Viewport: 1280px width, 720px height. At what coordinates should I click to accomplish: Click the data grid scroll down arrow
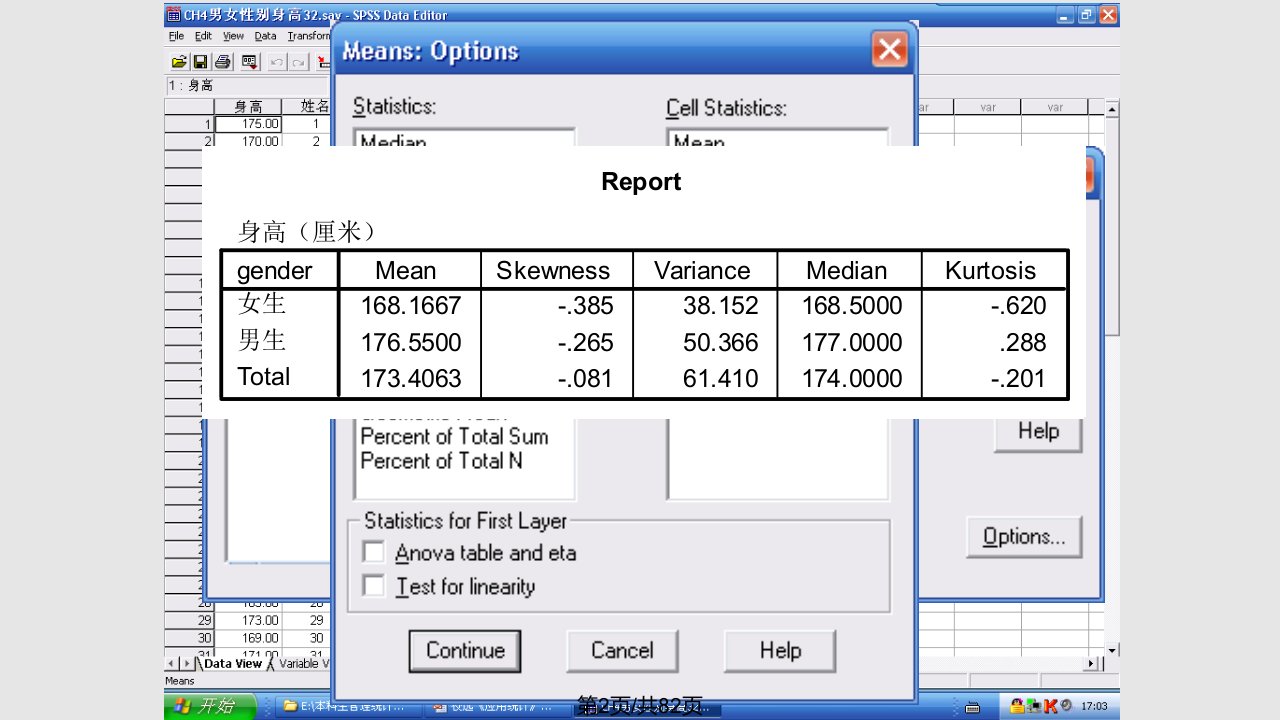click(1112, 649)
